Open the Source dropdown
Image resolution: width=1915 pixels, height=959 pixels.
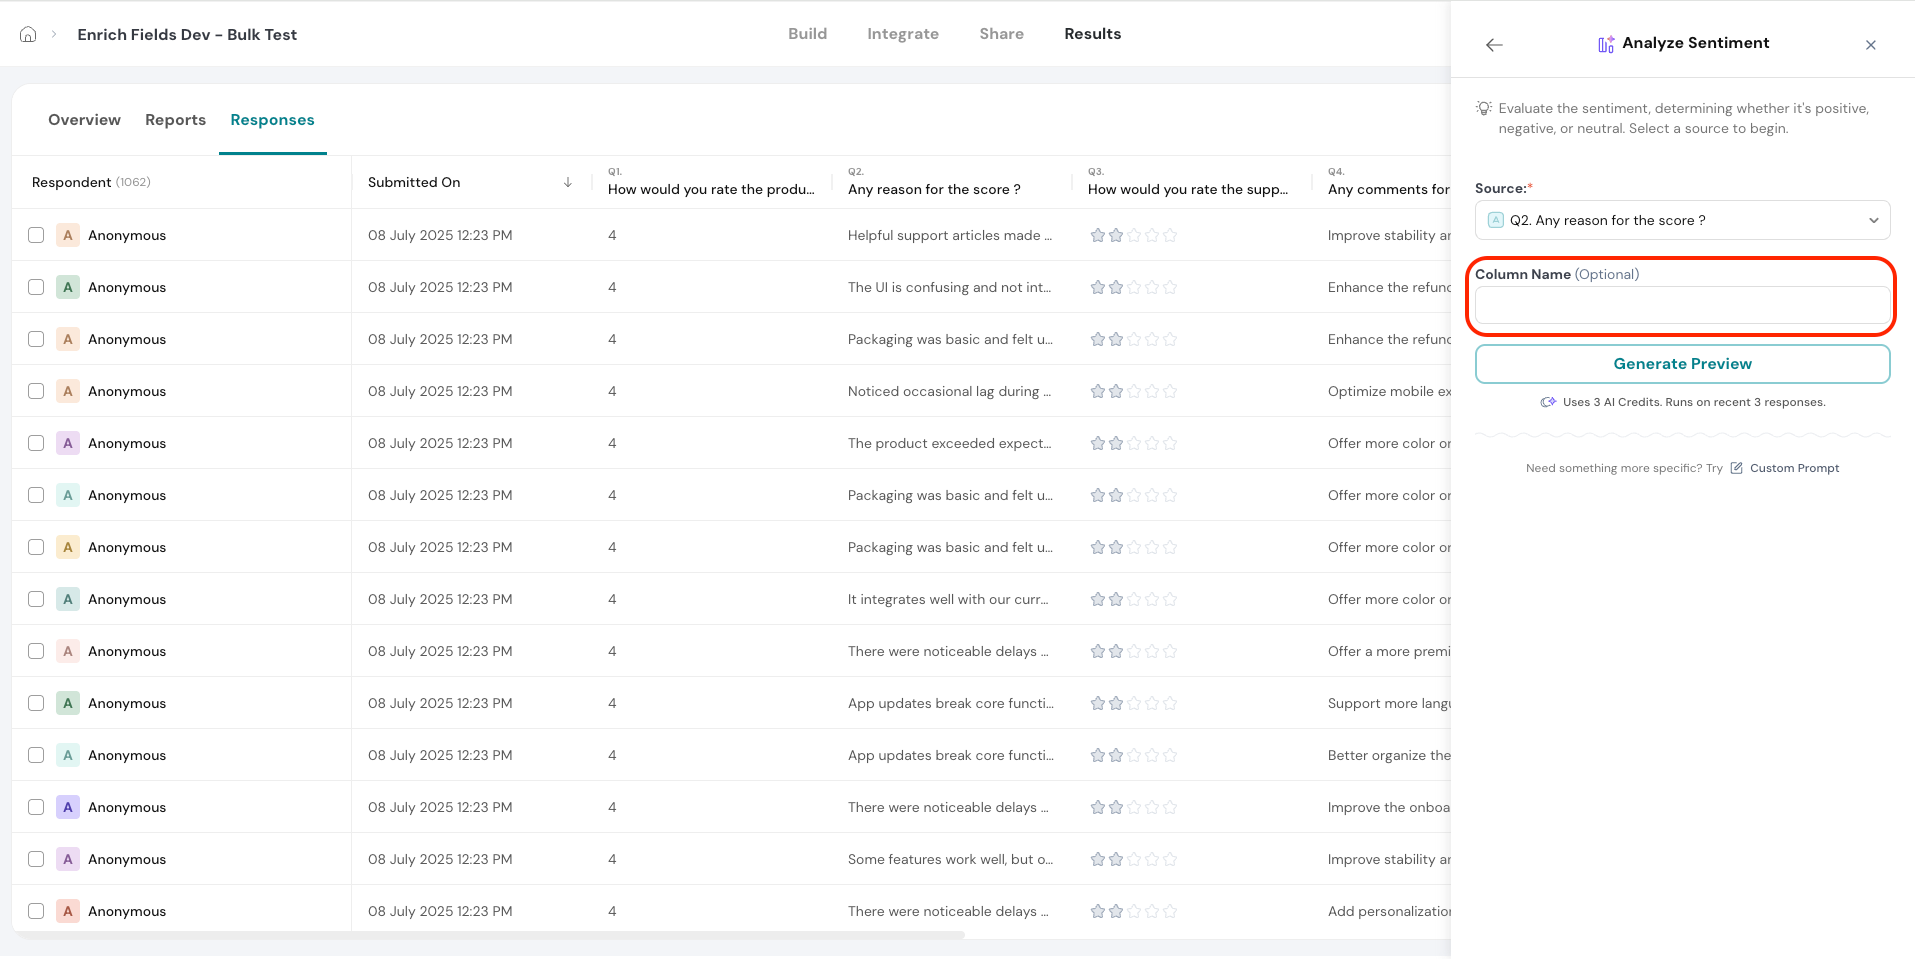[1682, 220]
